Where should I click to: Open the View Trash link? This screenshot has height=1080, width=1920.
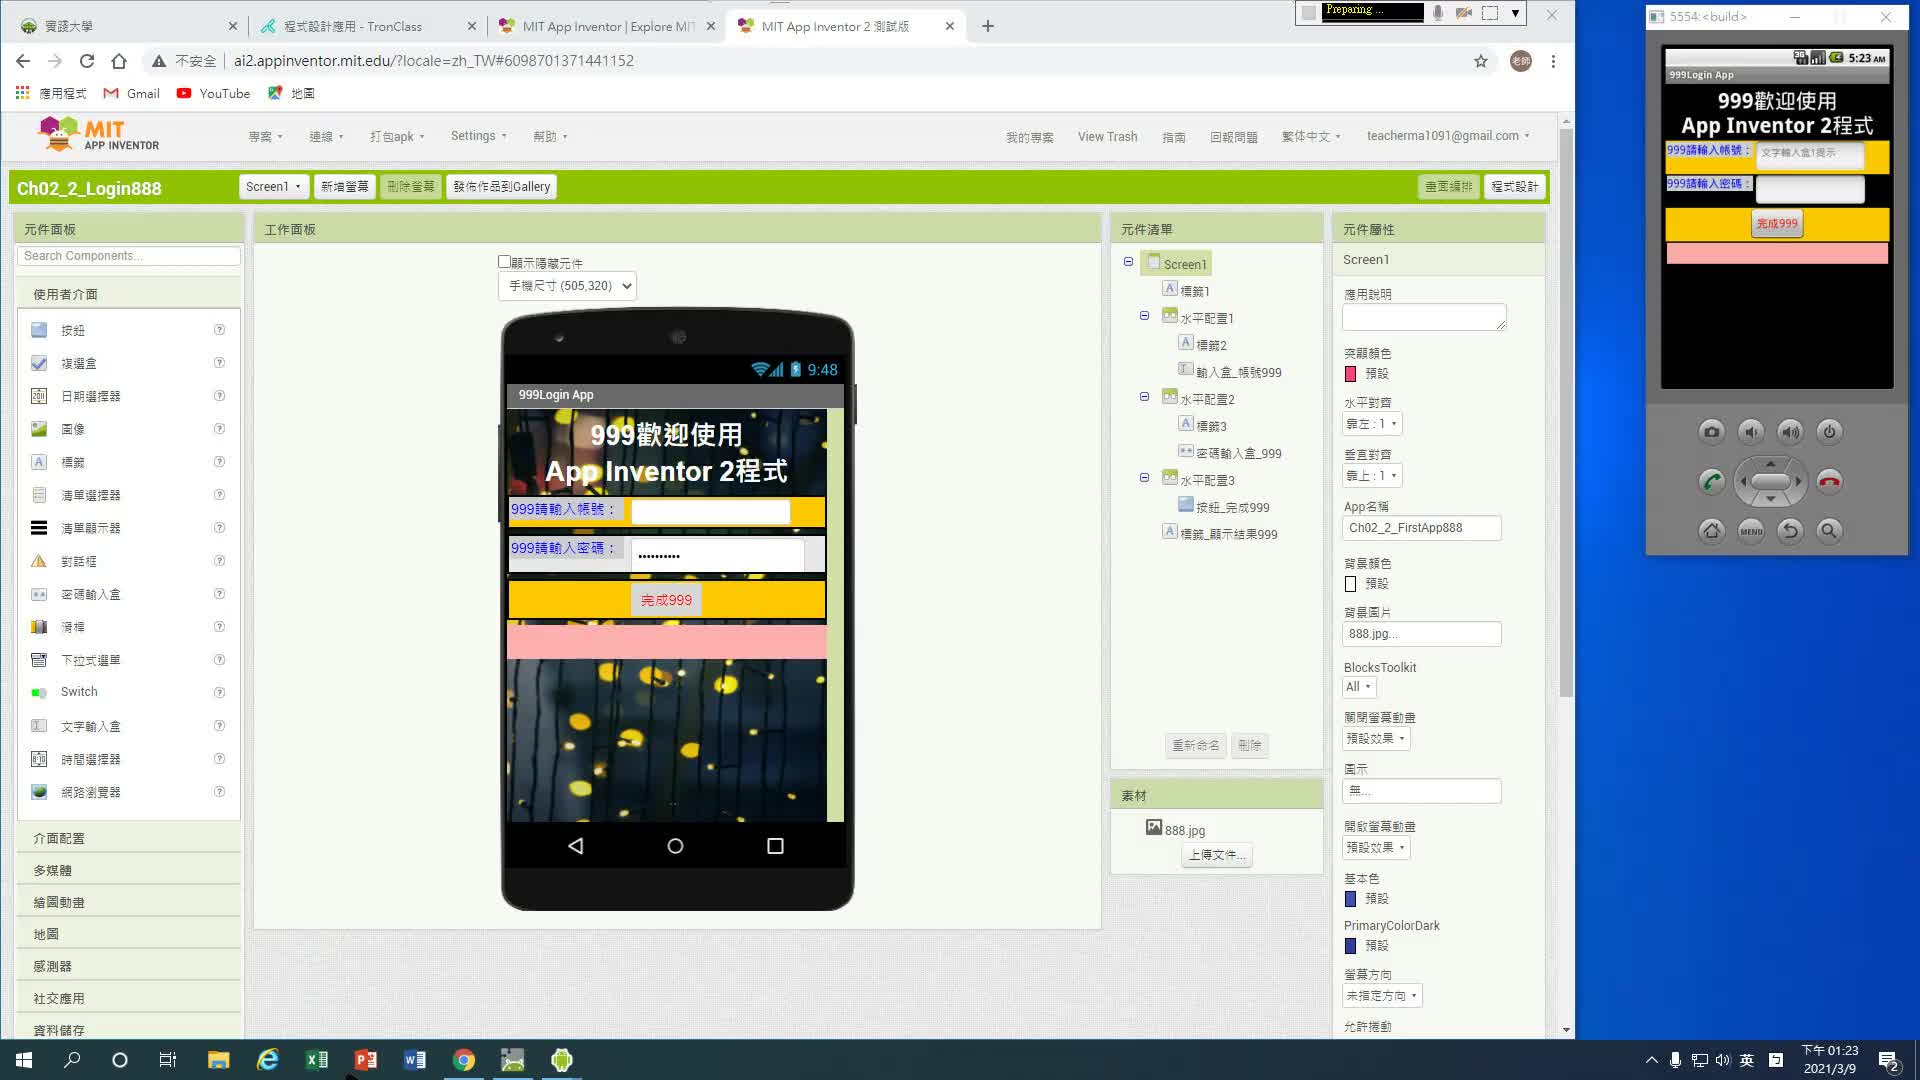1107,137
